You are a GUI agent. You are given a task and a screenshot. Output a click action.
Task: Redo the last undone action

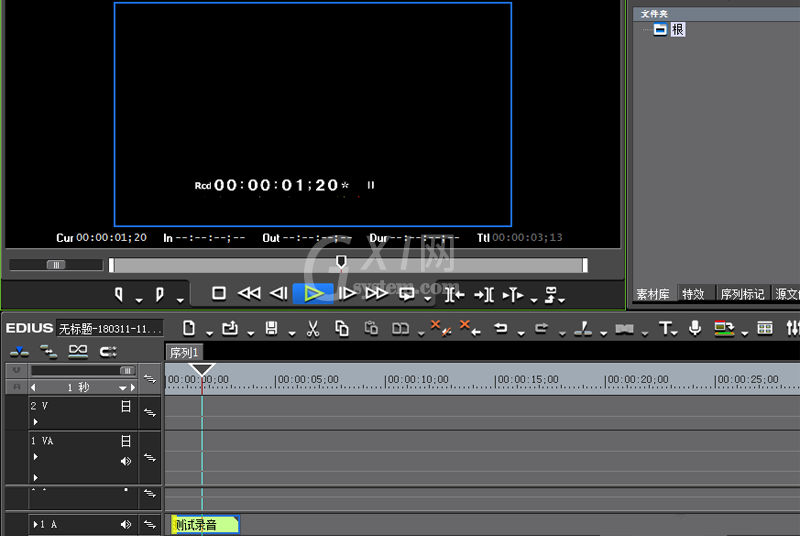click(541, 328)
